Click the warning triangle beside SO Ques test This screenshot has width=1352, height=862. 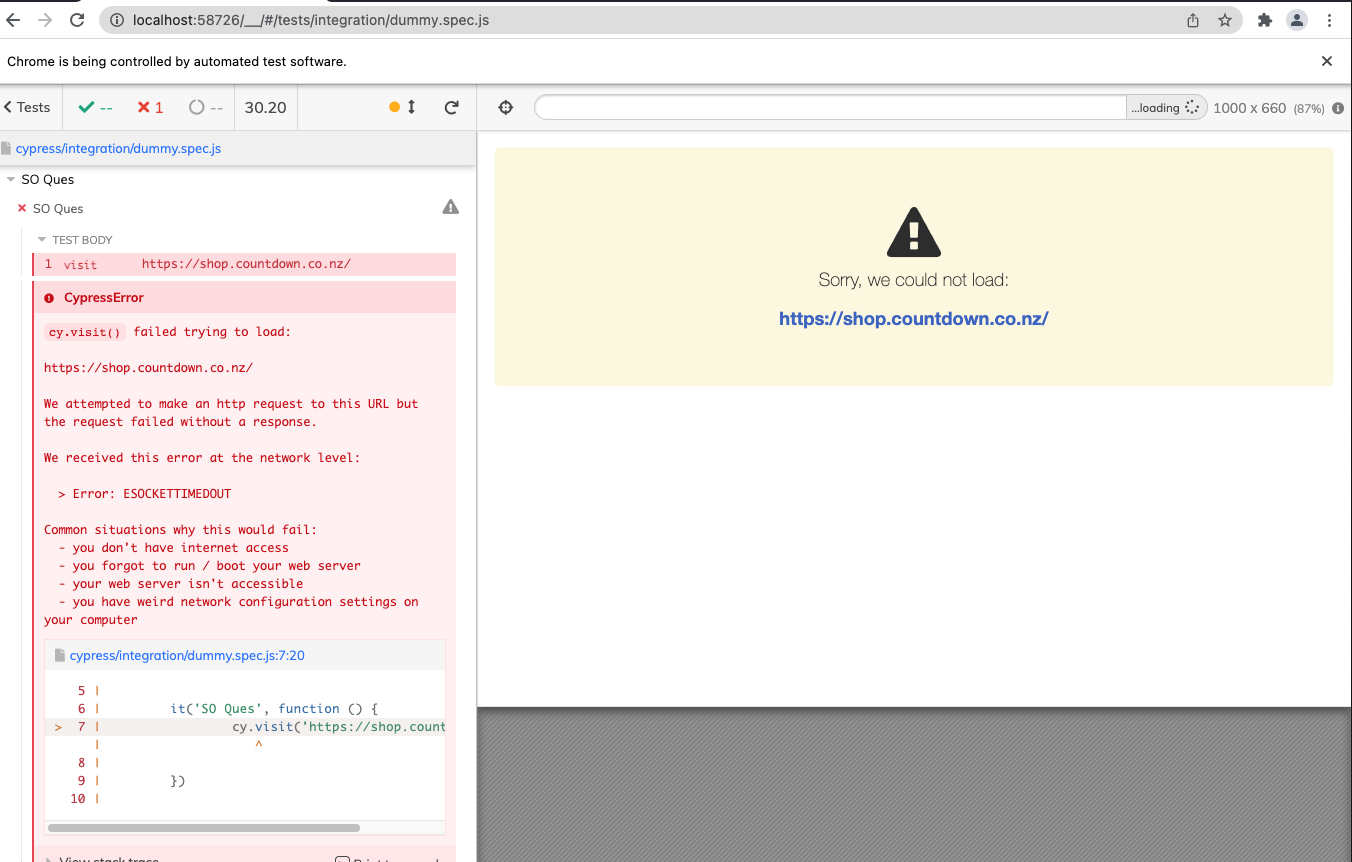[x=451, y=207]
